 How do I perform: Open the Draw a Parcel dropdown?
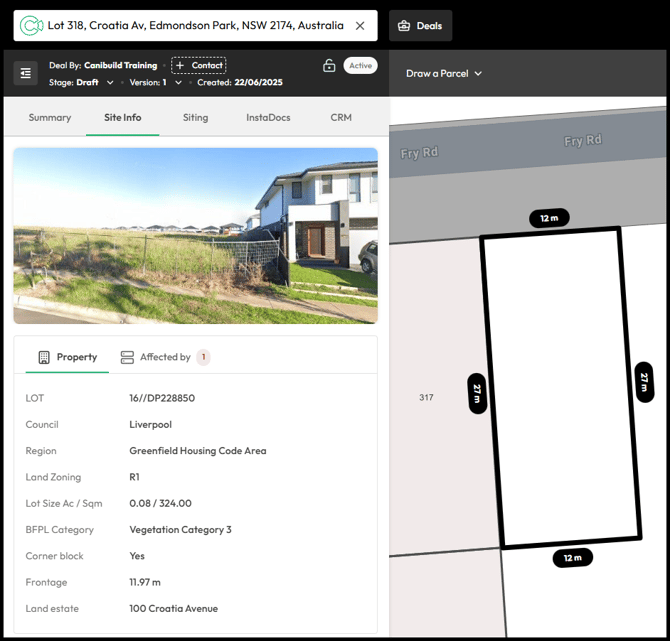[444, 74]
